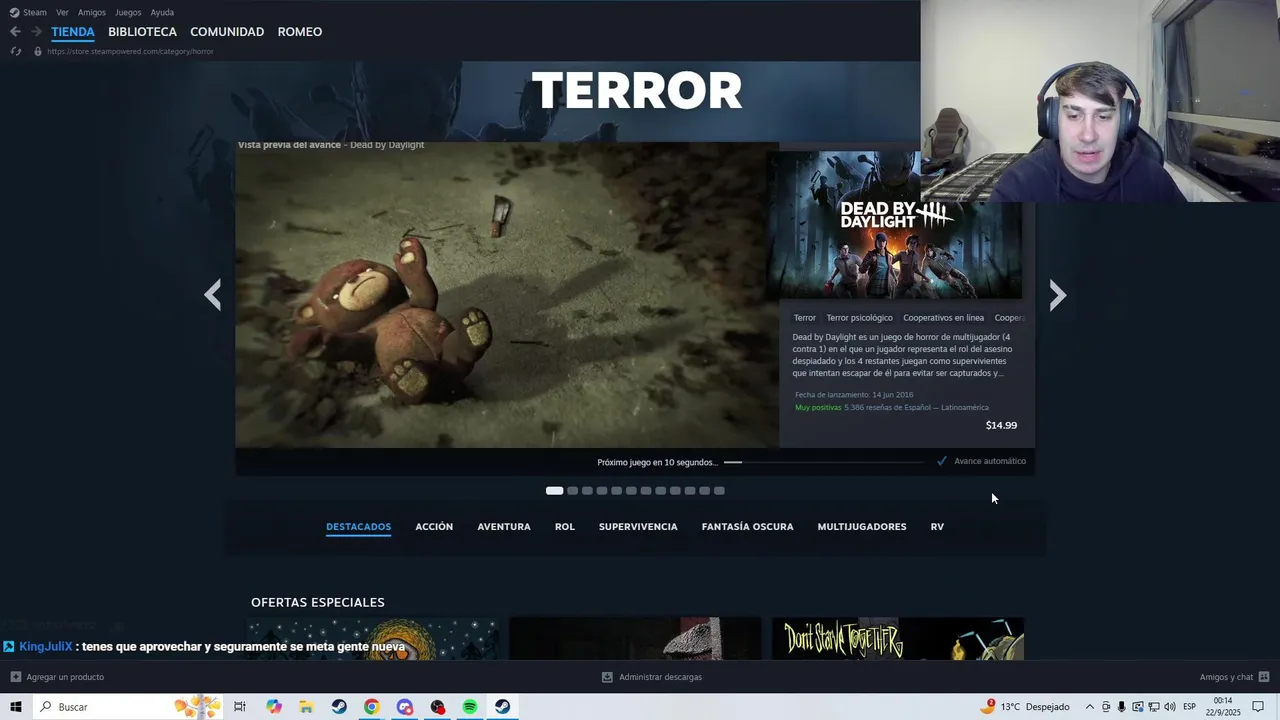Open File Explorer from the taskbar
The height and width of the screenshot is (720, 1280).
pyautogui.click(x=307, y=707)
